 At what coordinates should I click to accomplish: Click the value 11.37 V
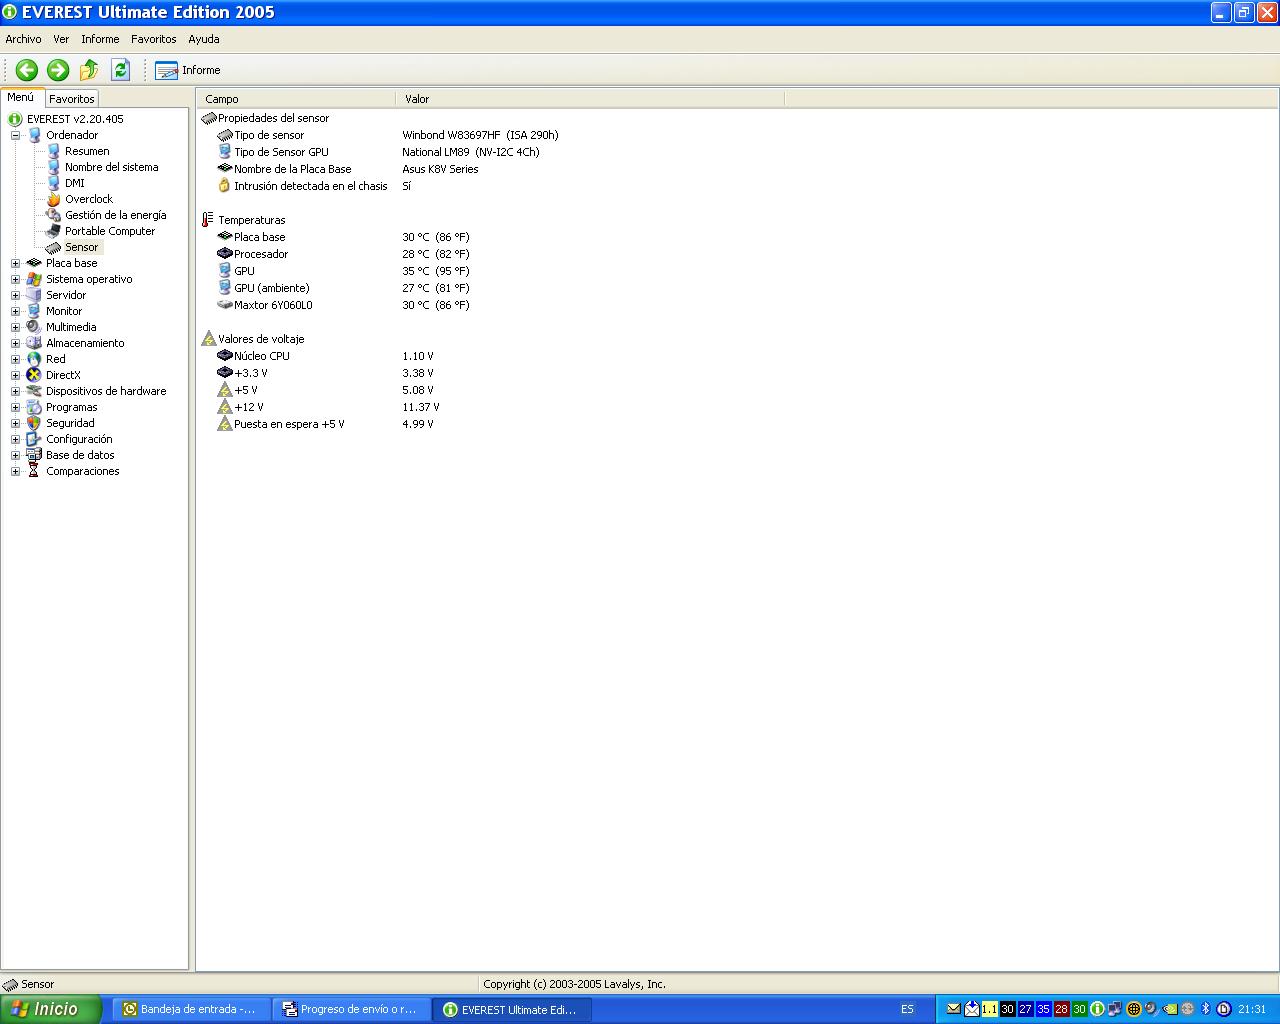point(421,407)
